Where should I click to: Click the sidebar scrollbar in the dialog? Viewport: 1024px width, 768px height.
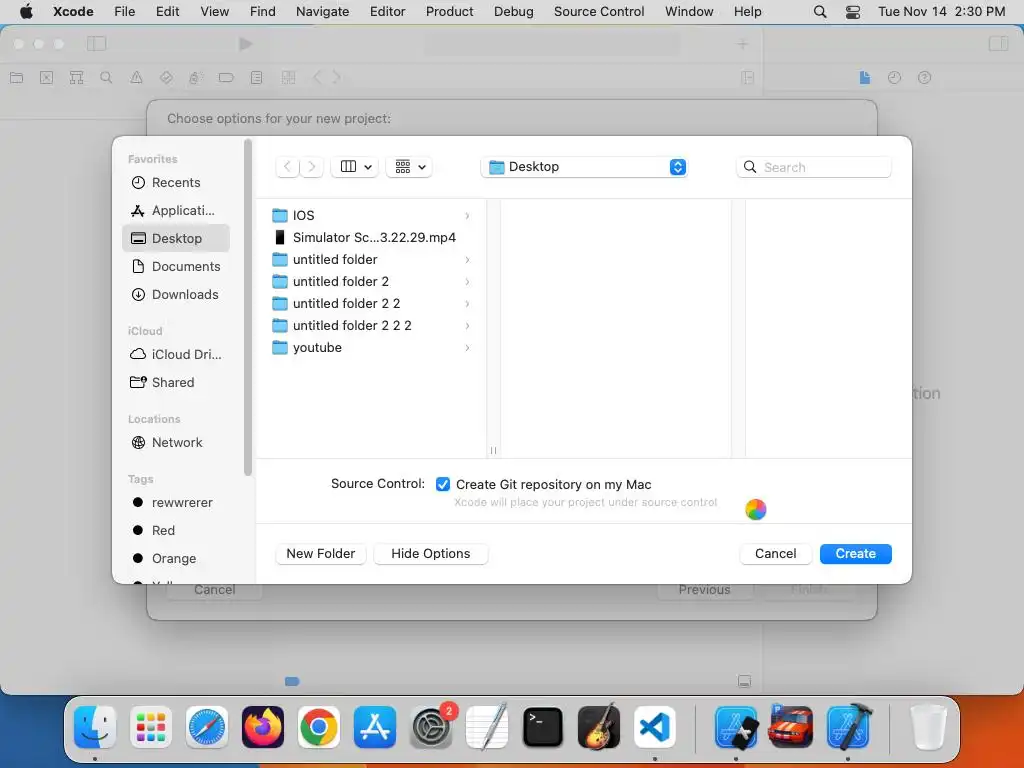pyautogui.click(x=248, y=307)
